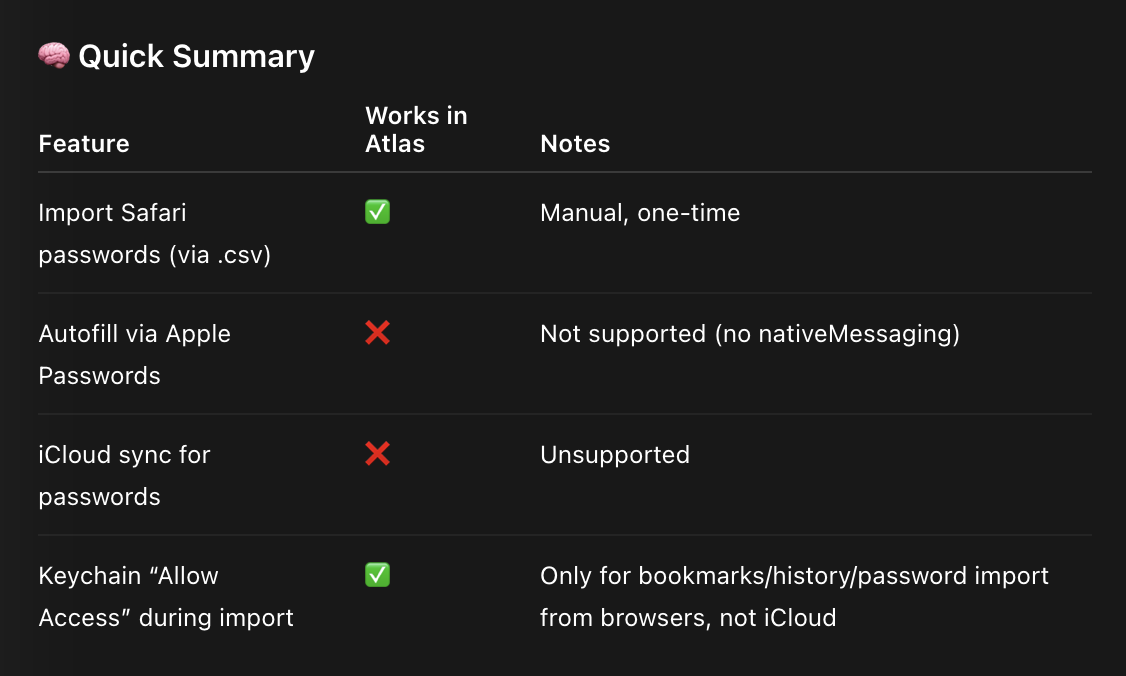1126x676 pixels.
Task: Click the "from browsers, not iCloud" line
Action: tap(688, 618)
